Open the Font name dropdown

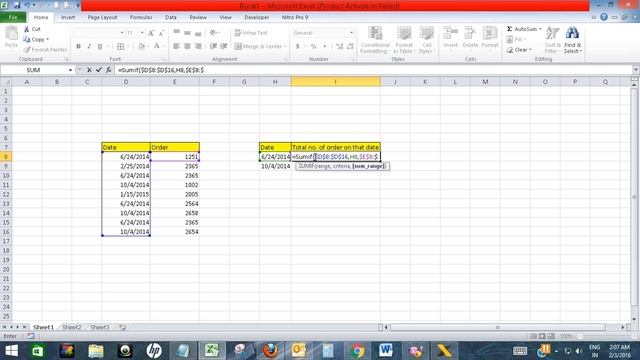(x=122, y=33)
